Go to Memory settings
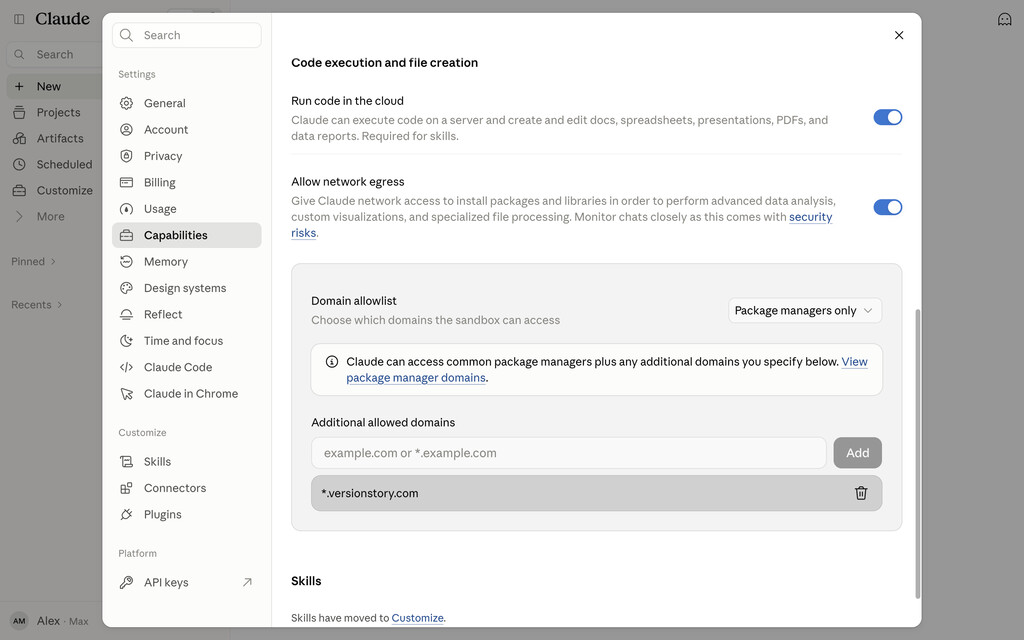The image size is (1024, 640). [x=187, y=262]
